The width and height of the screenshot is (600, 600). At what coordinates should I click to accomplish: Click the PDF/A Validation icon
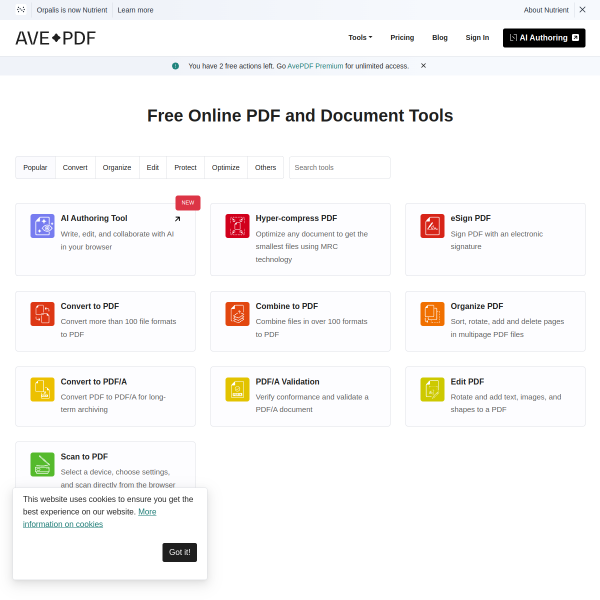[x=237, y=389]
